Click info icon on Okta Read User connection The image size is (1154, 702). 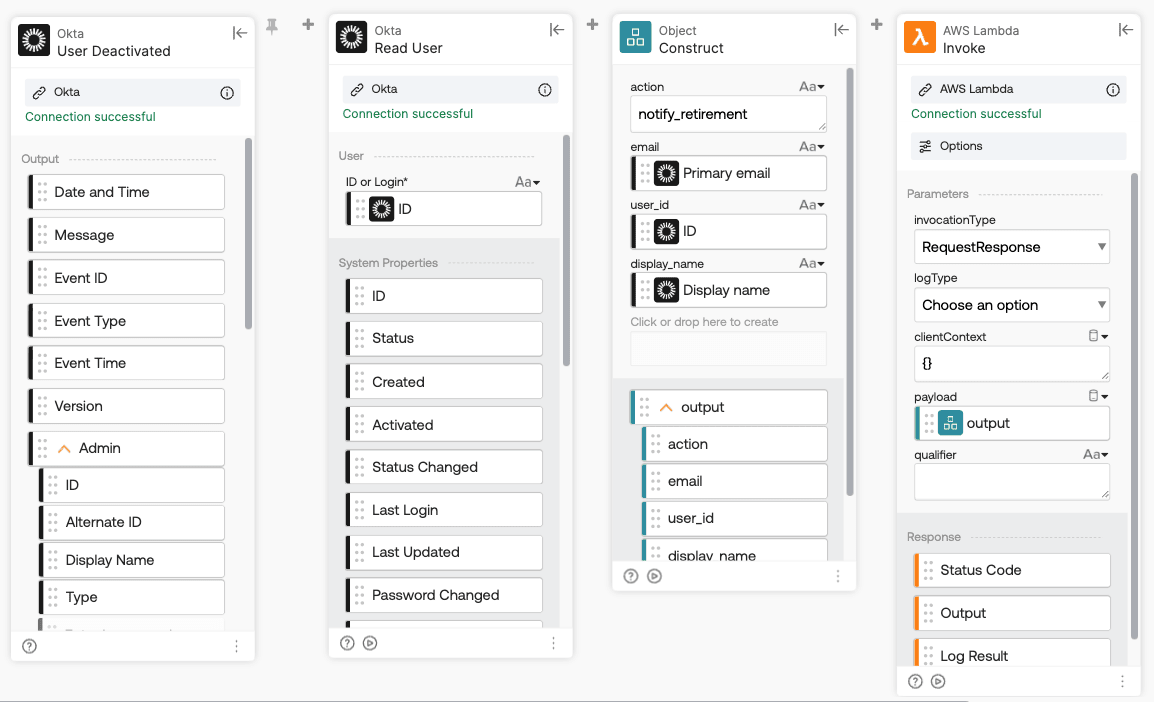click(545, 90)
